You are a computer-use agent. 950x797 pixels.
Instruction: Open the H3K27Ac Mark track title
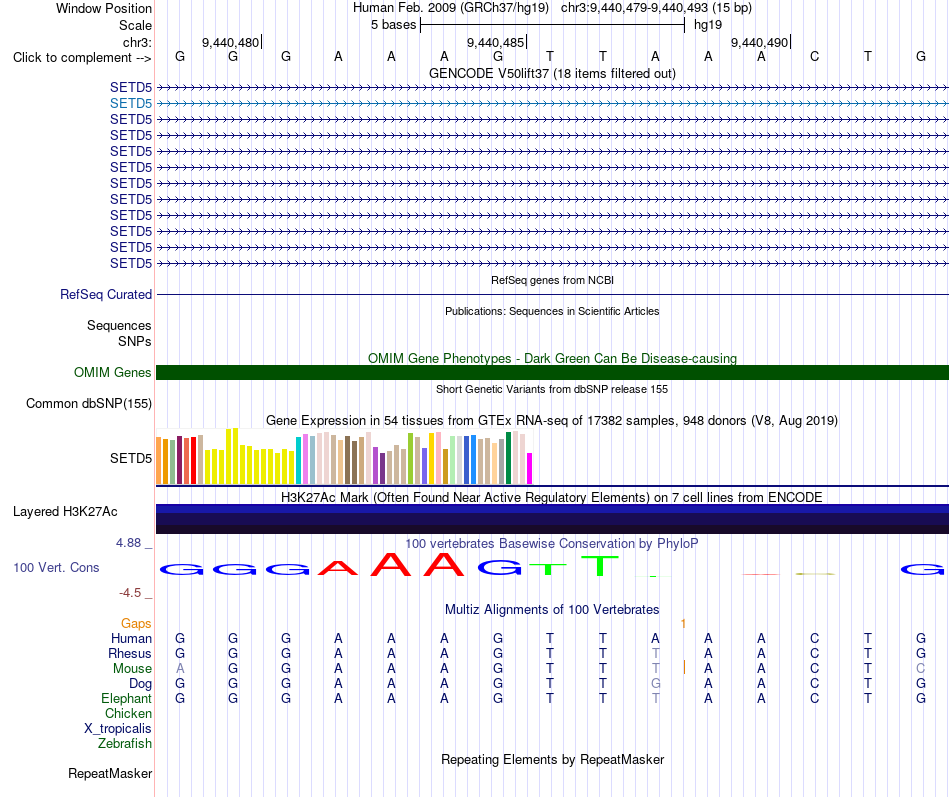coord(552,498)
